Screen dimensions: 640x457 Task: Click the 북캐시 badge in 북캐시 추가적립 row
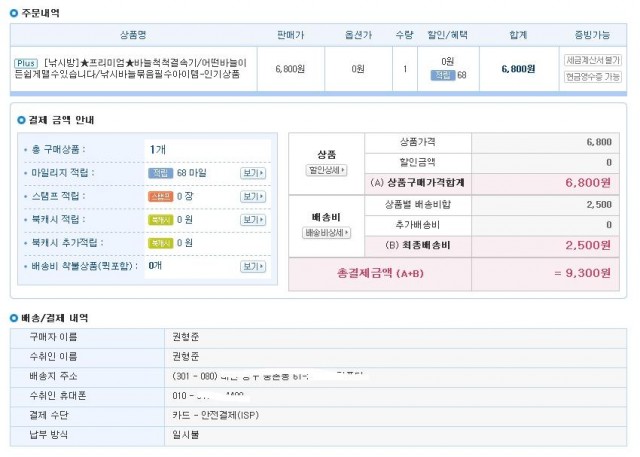(160, 243)
